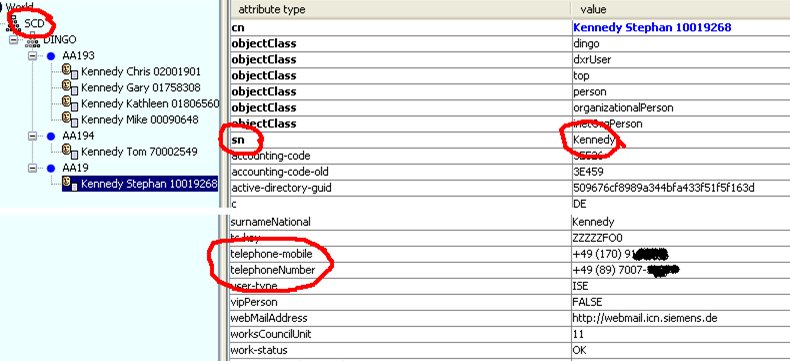
Task: Click the blue dot icon of AA194
Action: (x=50, y=136)
